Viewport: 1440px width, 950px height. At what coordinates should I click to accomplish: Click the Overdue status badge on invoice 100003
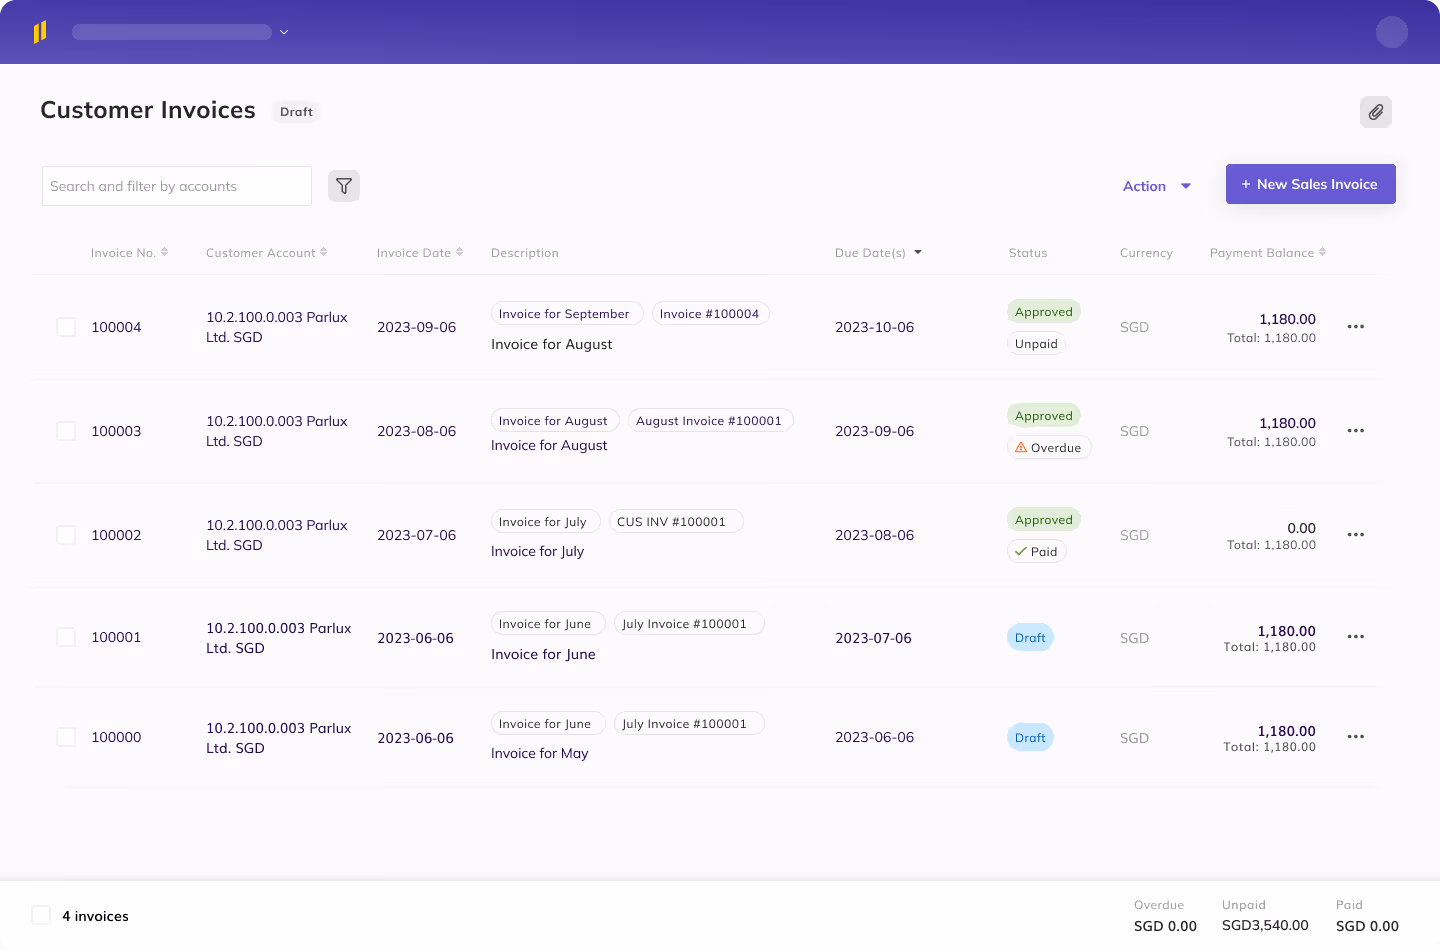pyautogui.click(x=1049, y=447)
